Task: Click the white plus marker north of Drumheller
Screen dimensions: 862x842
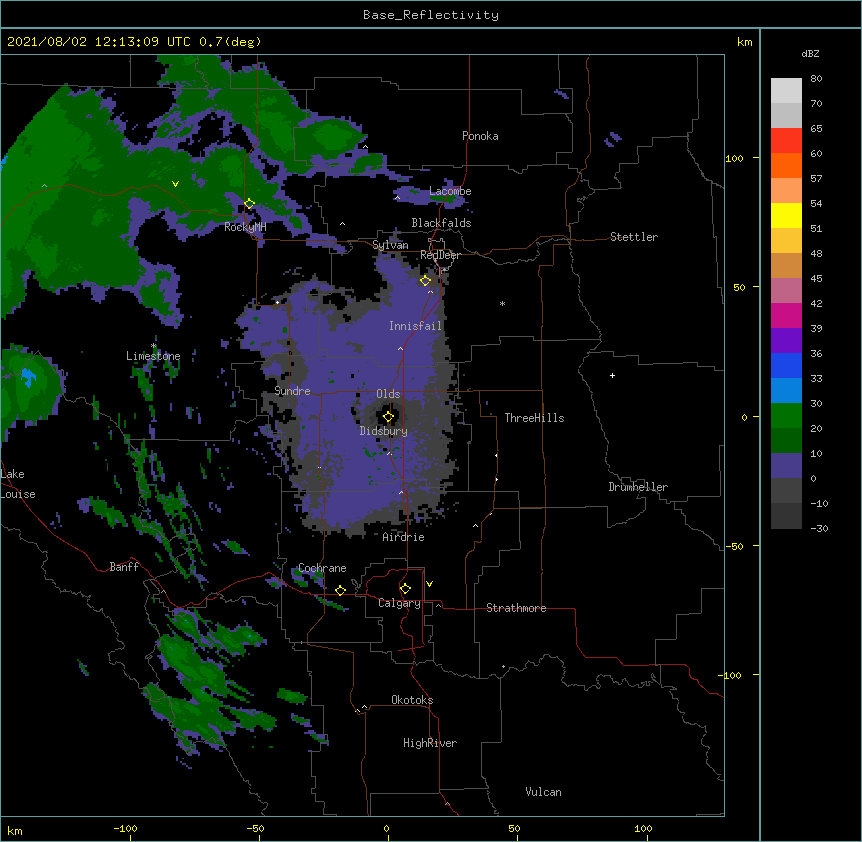Action: (612, 375)
